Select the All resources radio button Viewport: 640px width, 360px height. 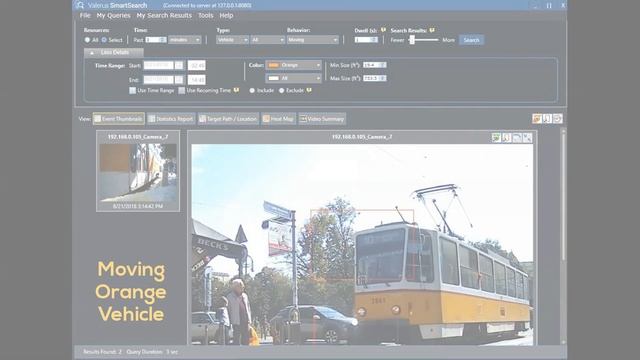coord(87,40)
